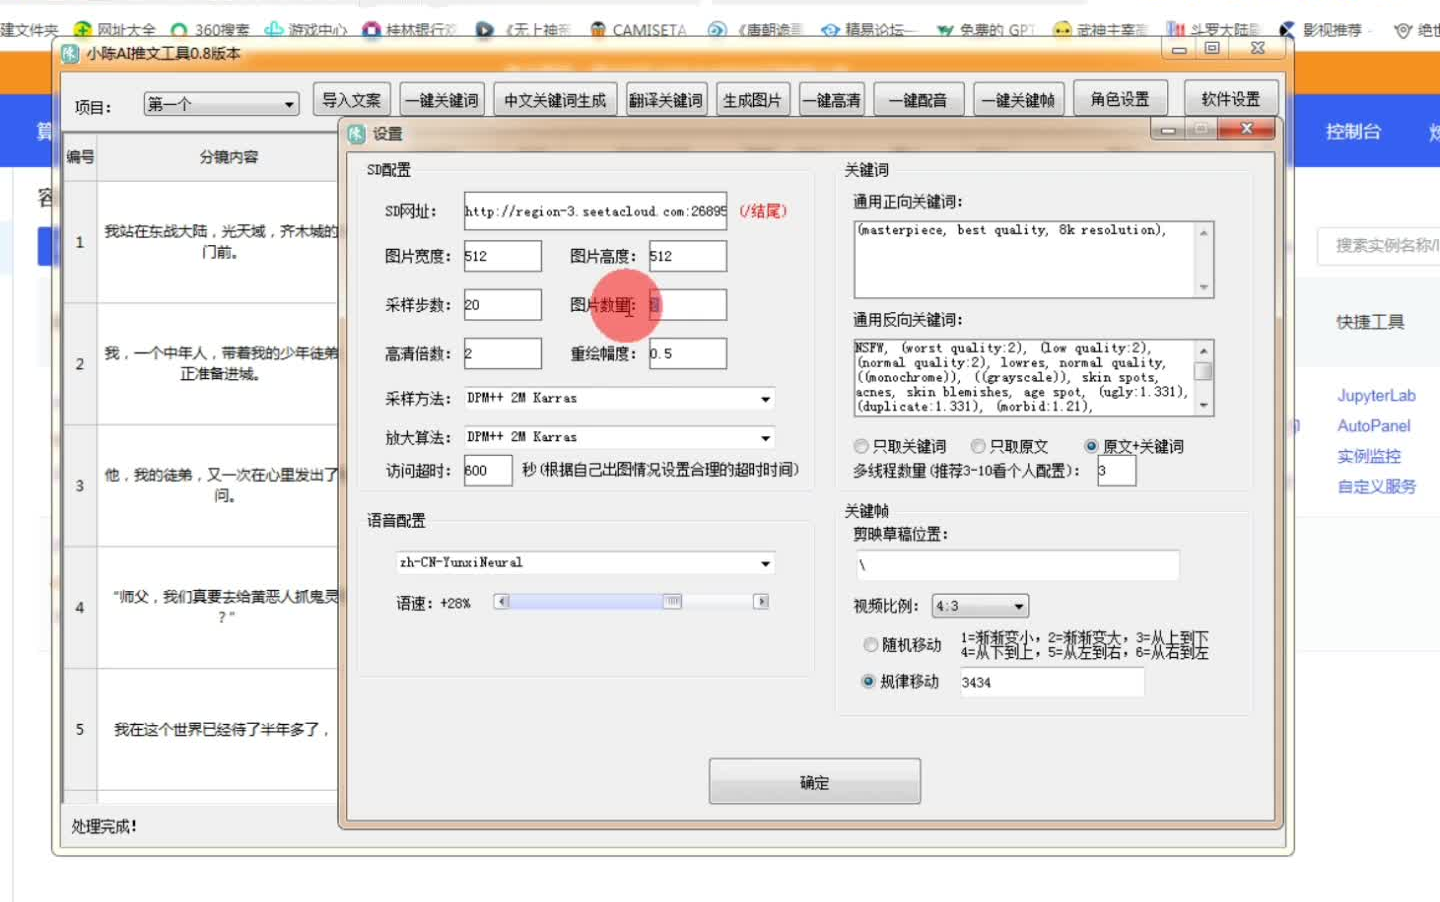Click the 一键关键帧 button
The height and width of the screenshot is (902, 1440).
pyautogui.click(x=1018, y=100)
